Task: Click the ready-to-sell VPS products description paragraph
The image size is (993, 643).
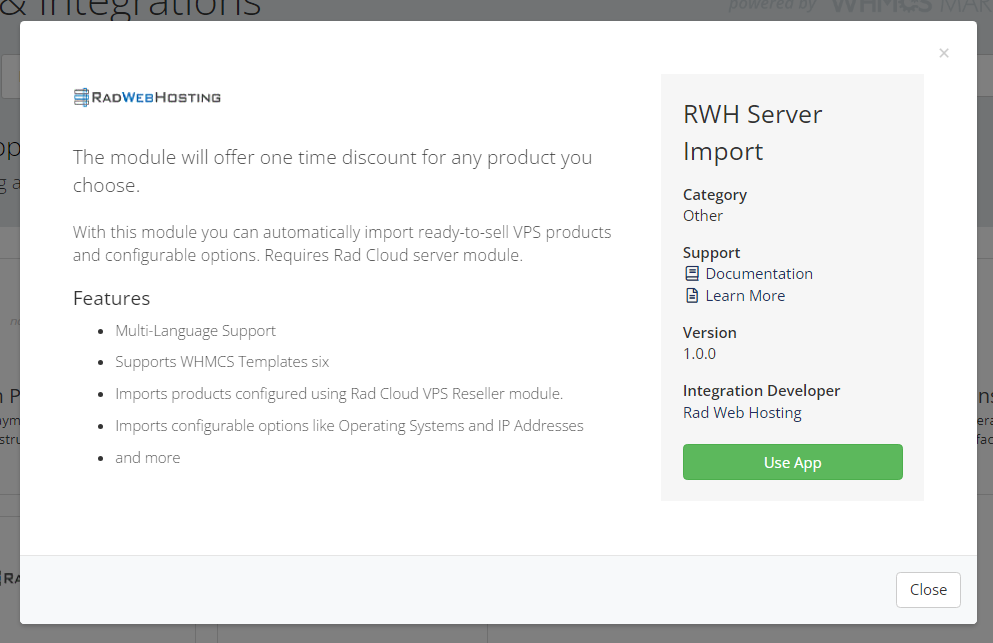Action: point(341,243)
